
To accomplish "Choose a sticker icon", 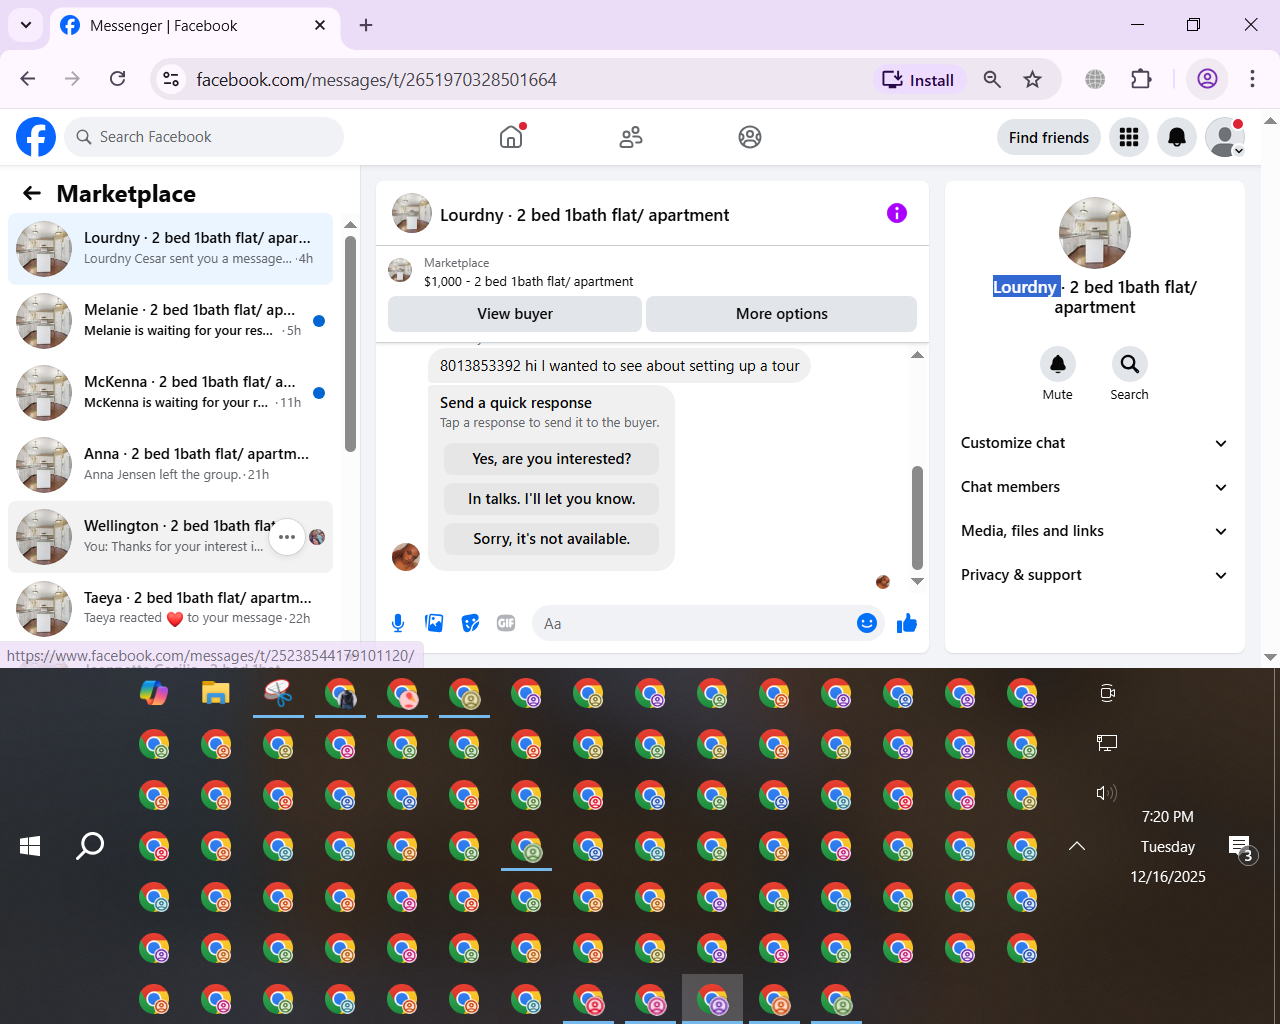I will coord(470,624).
